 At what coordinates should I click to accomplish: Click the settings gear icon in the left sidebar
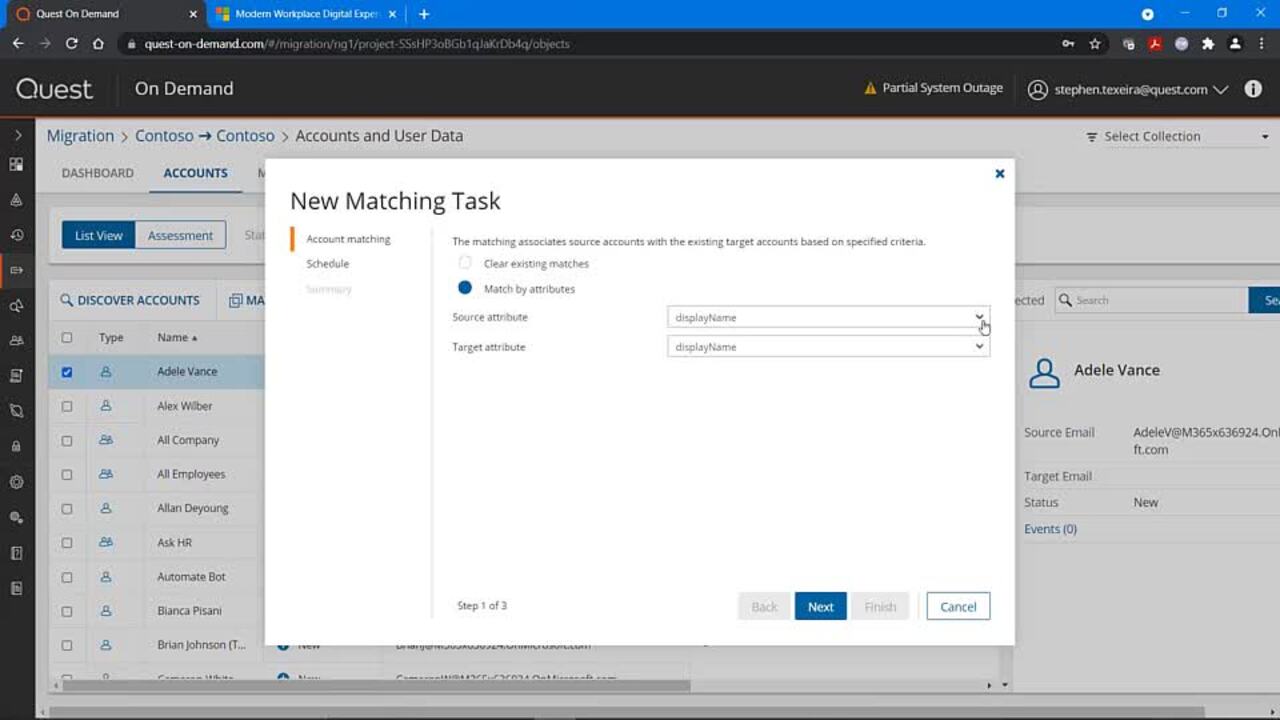tap(16, 482)
